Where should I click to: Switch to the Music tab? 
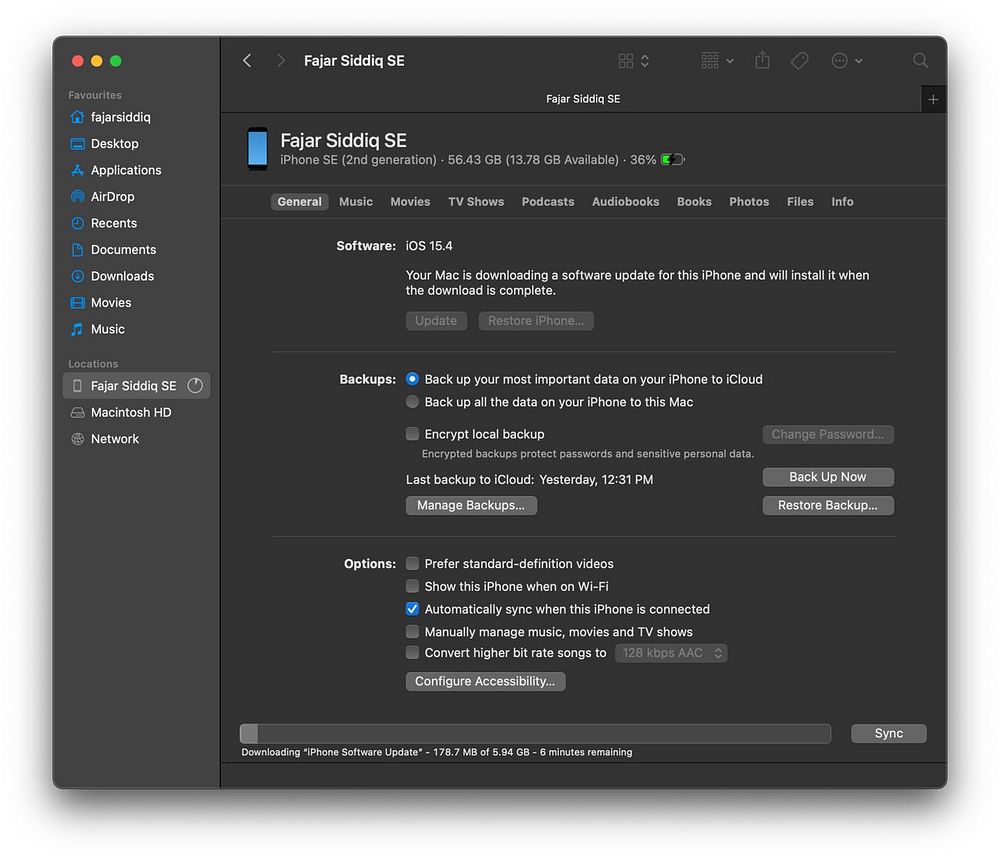(x=356, y=202)
